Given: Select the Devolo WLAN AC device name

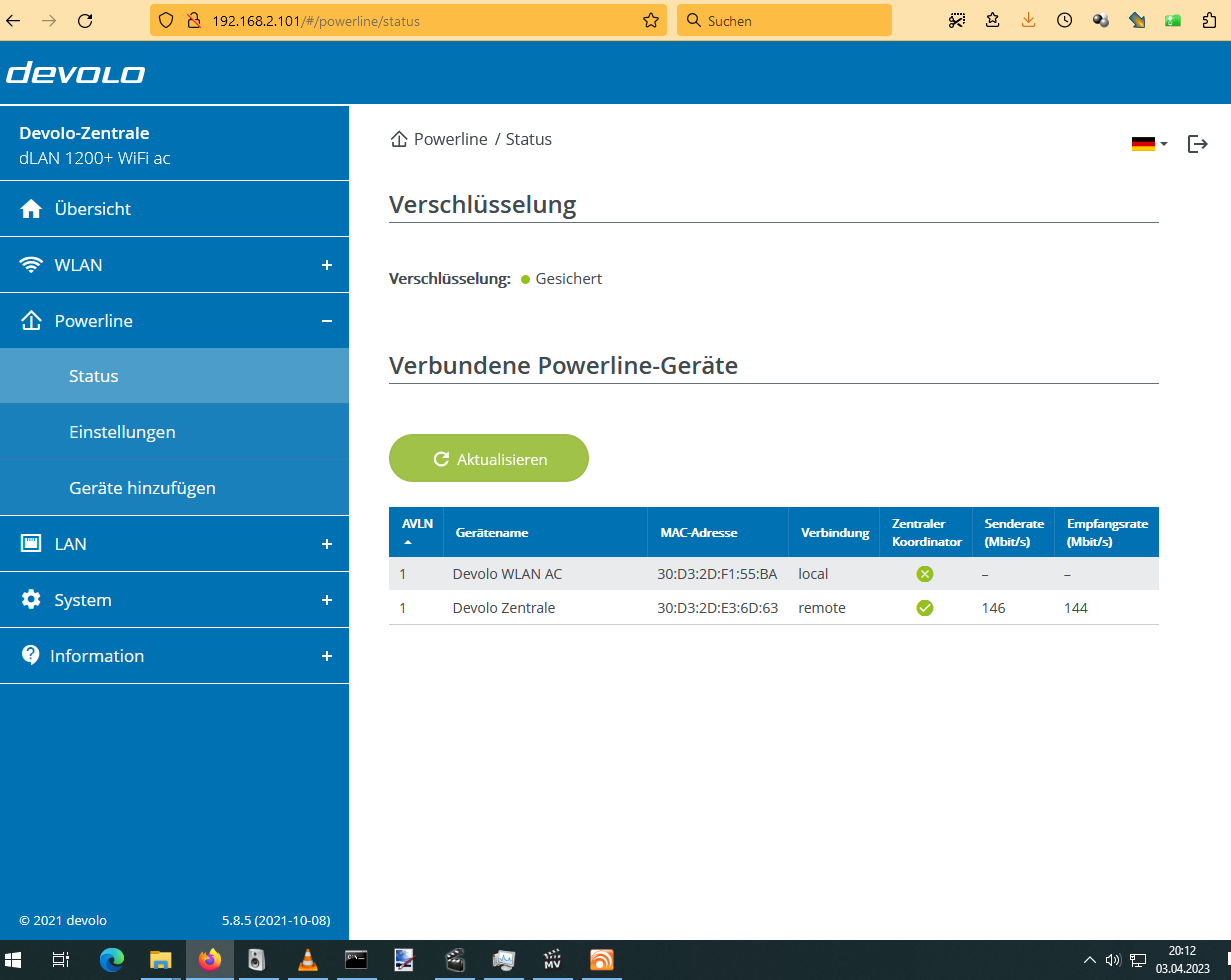Looking at the screenshot, I should point(507,574).
